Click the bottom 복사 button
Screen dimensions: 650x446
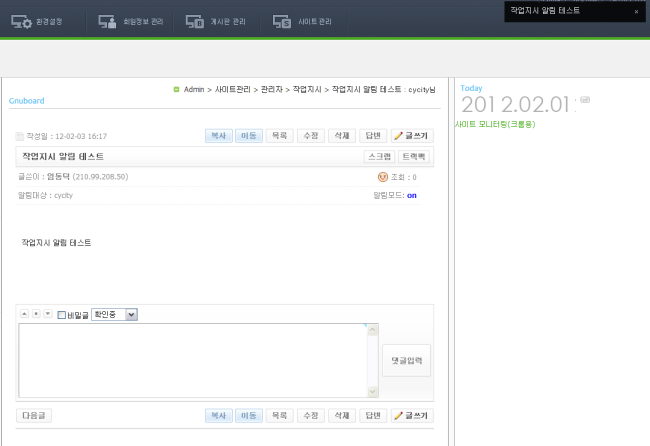[x=219, y=415]
